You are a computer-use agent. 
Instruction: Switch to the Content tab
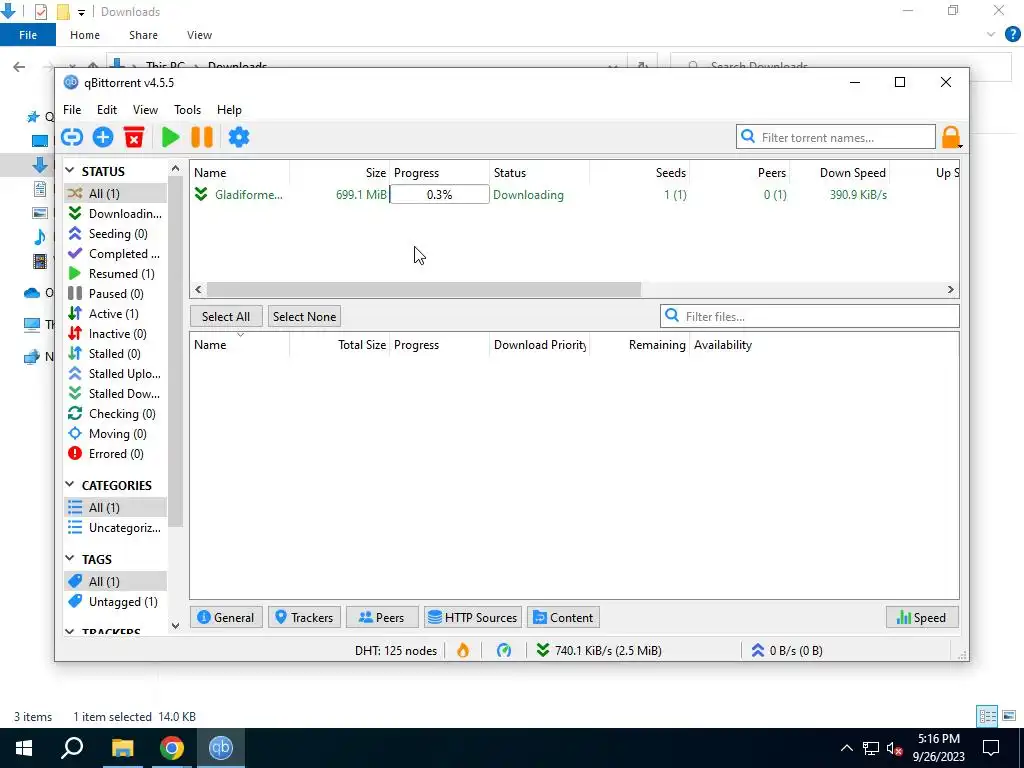pyautogui.click(x=564, y=617)
